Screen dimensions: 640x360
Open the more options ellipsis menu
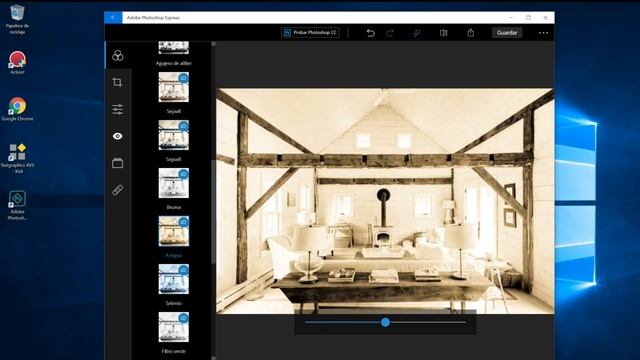(543, 33)
